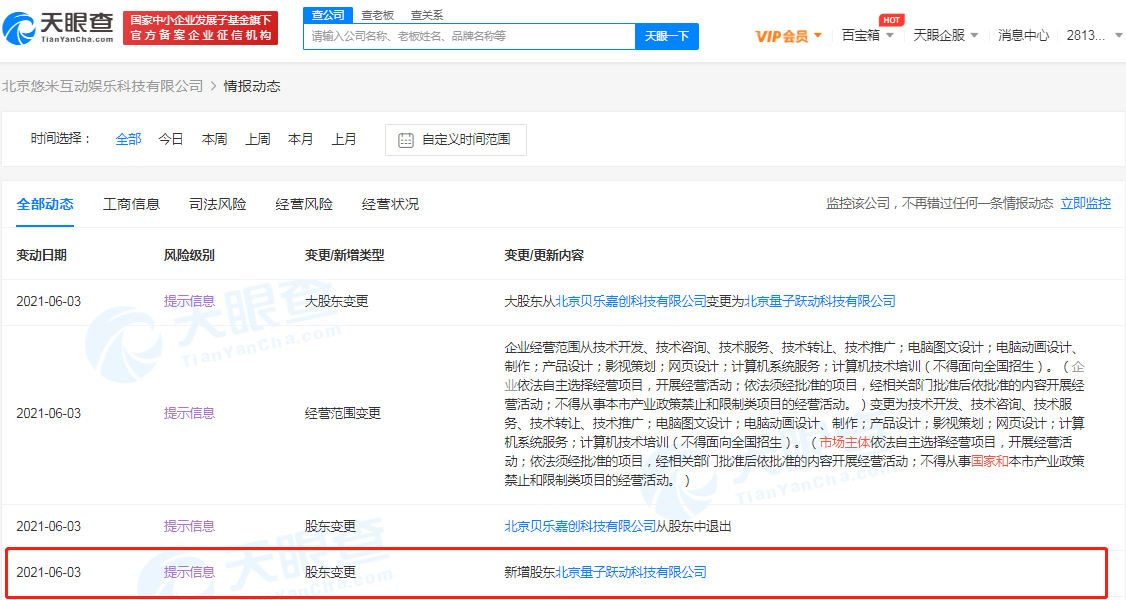
Task: Click the 变更/新增类型 column header
Action: [x=345, y=256]
